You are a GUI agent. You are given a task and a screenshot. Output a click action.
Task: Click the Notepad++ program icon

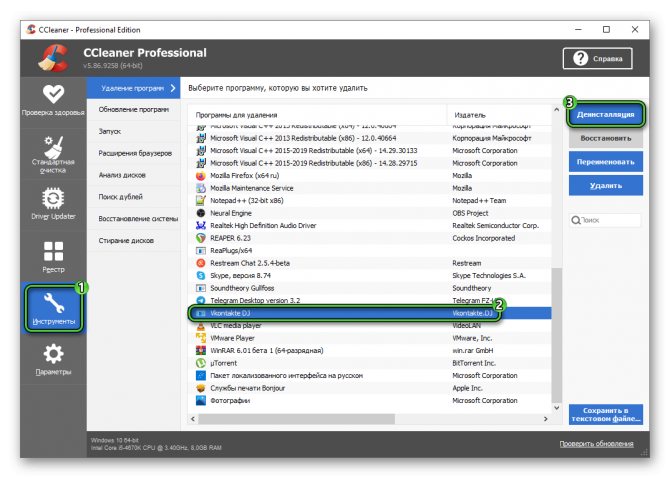tap(200, 200)
